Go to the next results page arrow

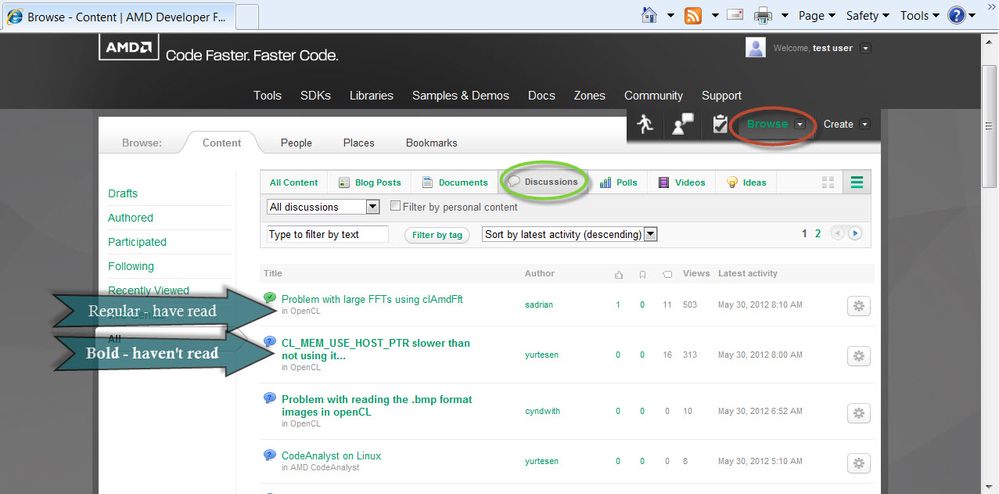coord(855,234)
